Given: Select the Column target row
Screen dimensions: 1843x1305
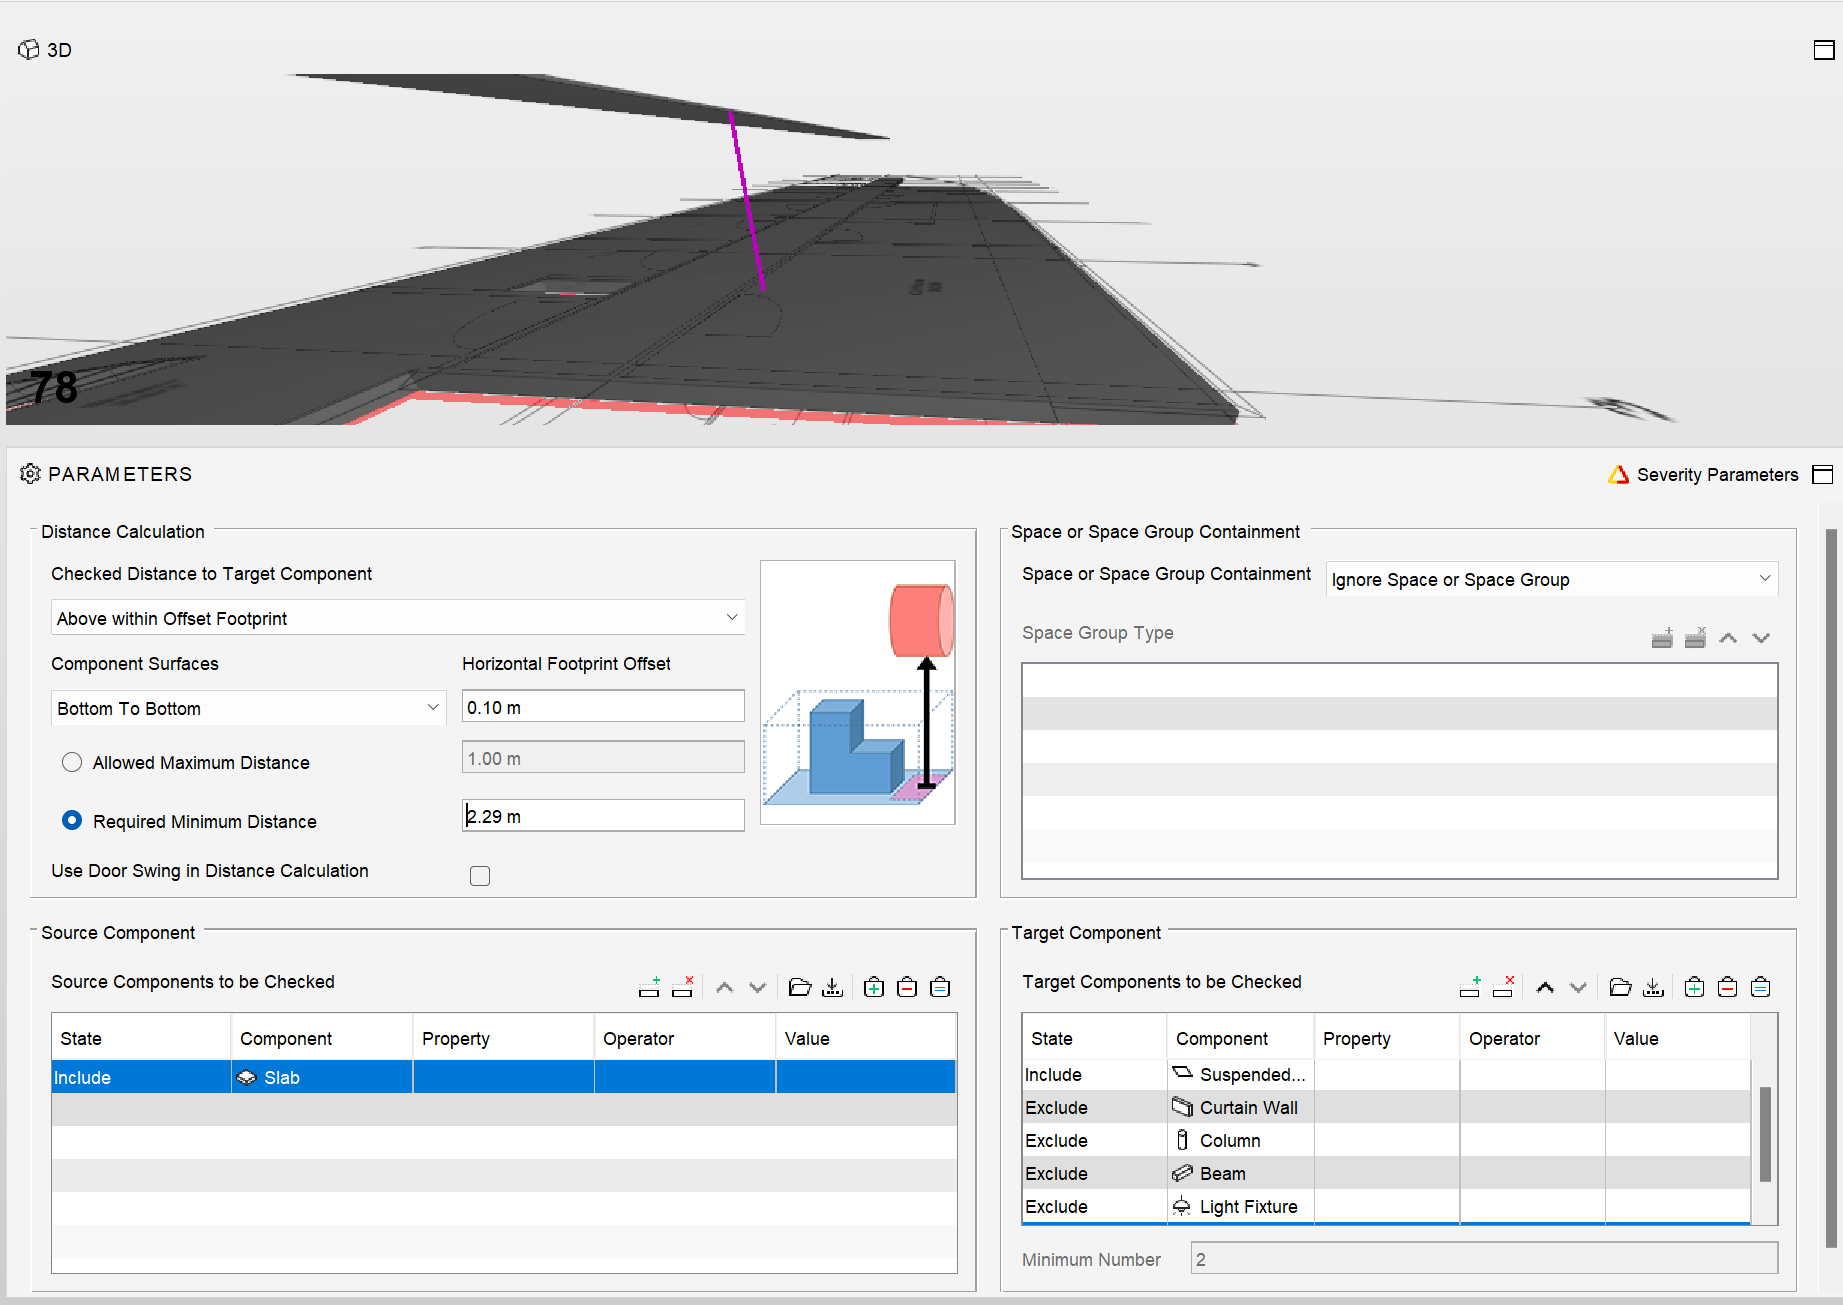Looking at the screenshot, I should (x=1386, y=1140).
